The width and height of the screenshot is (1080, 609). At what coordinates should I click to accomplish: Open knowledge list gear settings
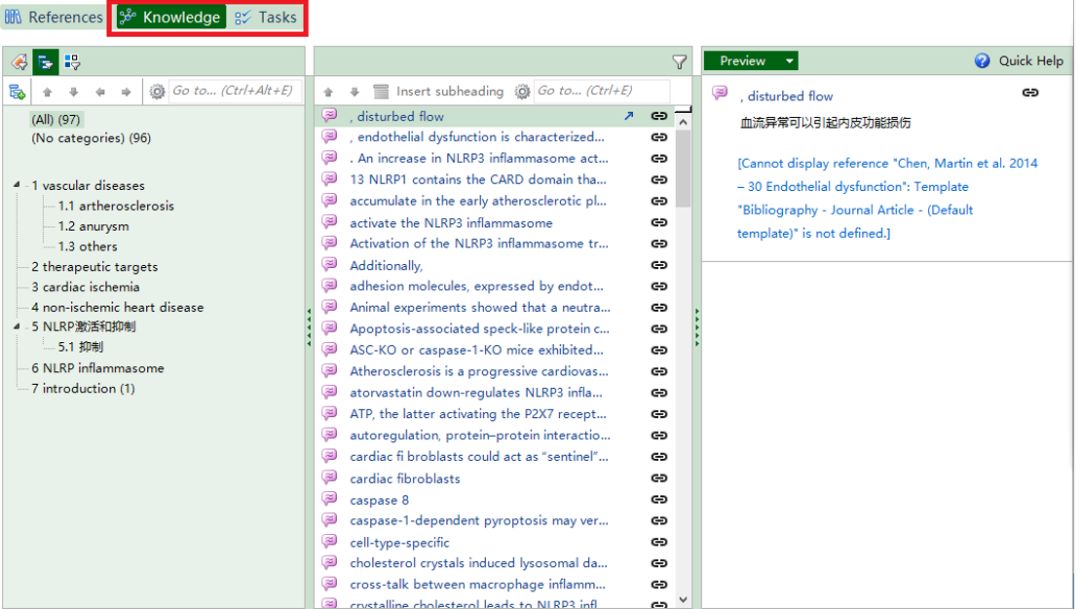click(x=523, y=91)
